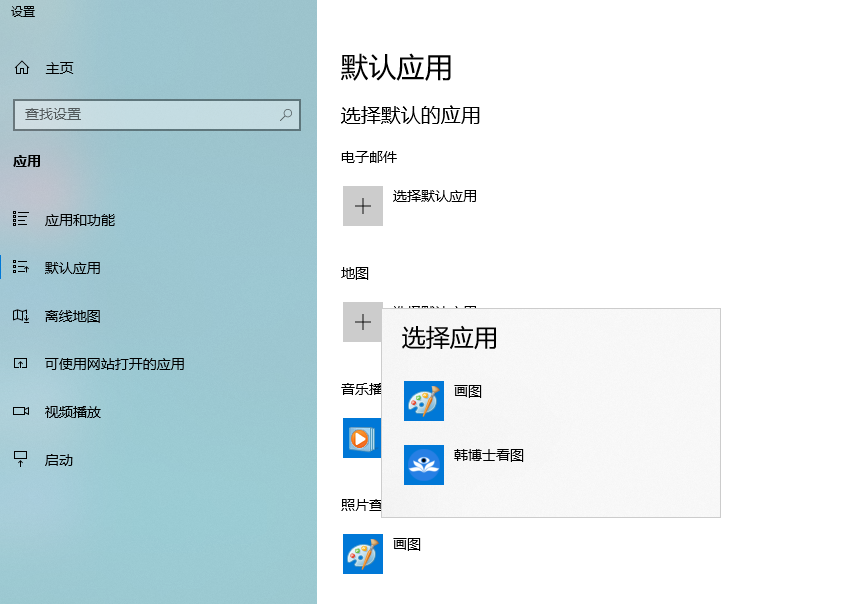Click the 画图 icon under photo viewer
The width and height of the screenshot is (866, 604).
(x=362, y=554)
